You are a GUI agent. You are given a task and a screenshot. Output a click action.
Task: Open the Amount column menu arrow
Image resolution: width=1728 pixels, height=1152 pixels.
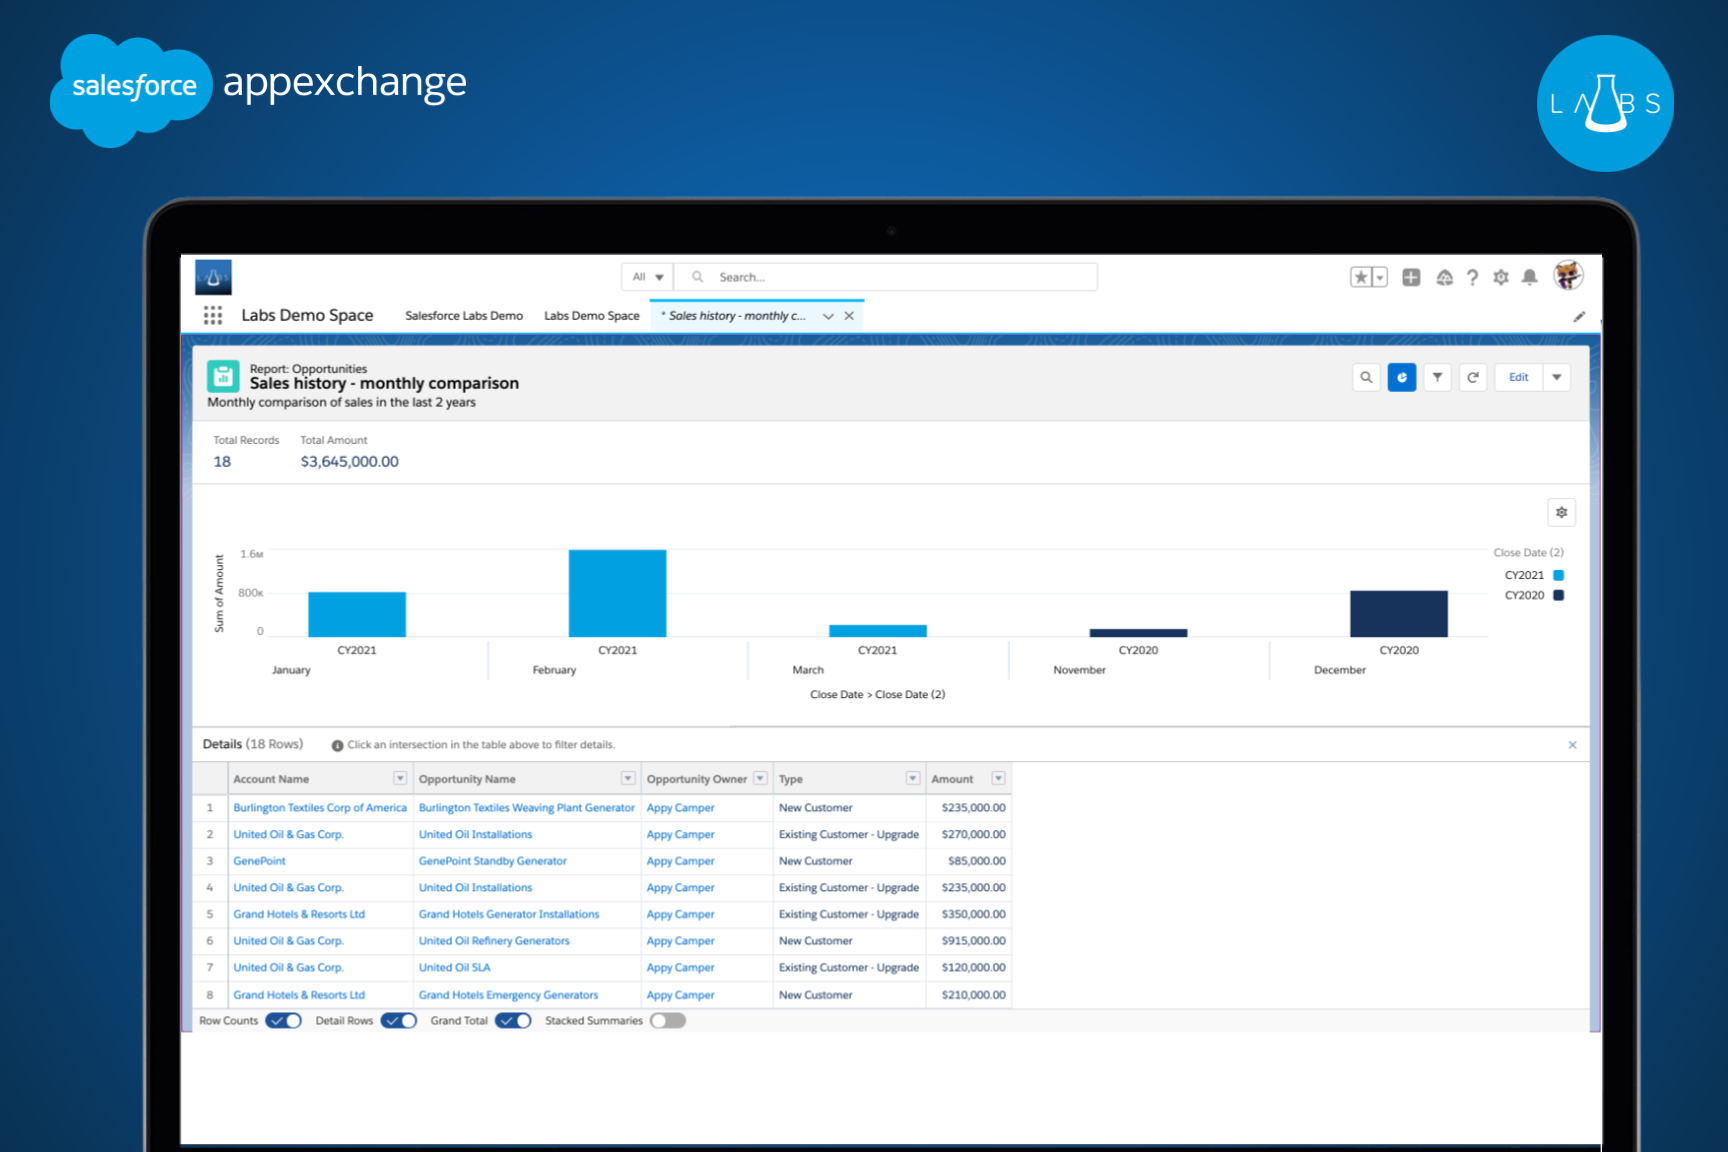point(998,778)
